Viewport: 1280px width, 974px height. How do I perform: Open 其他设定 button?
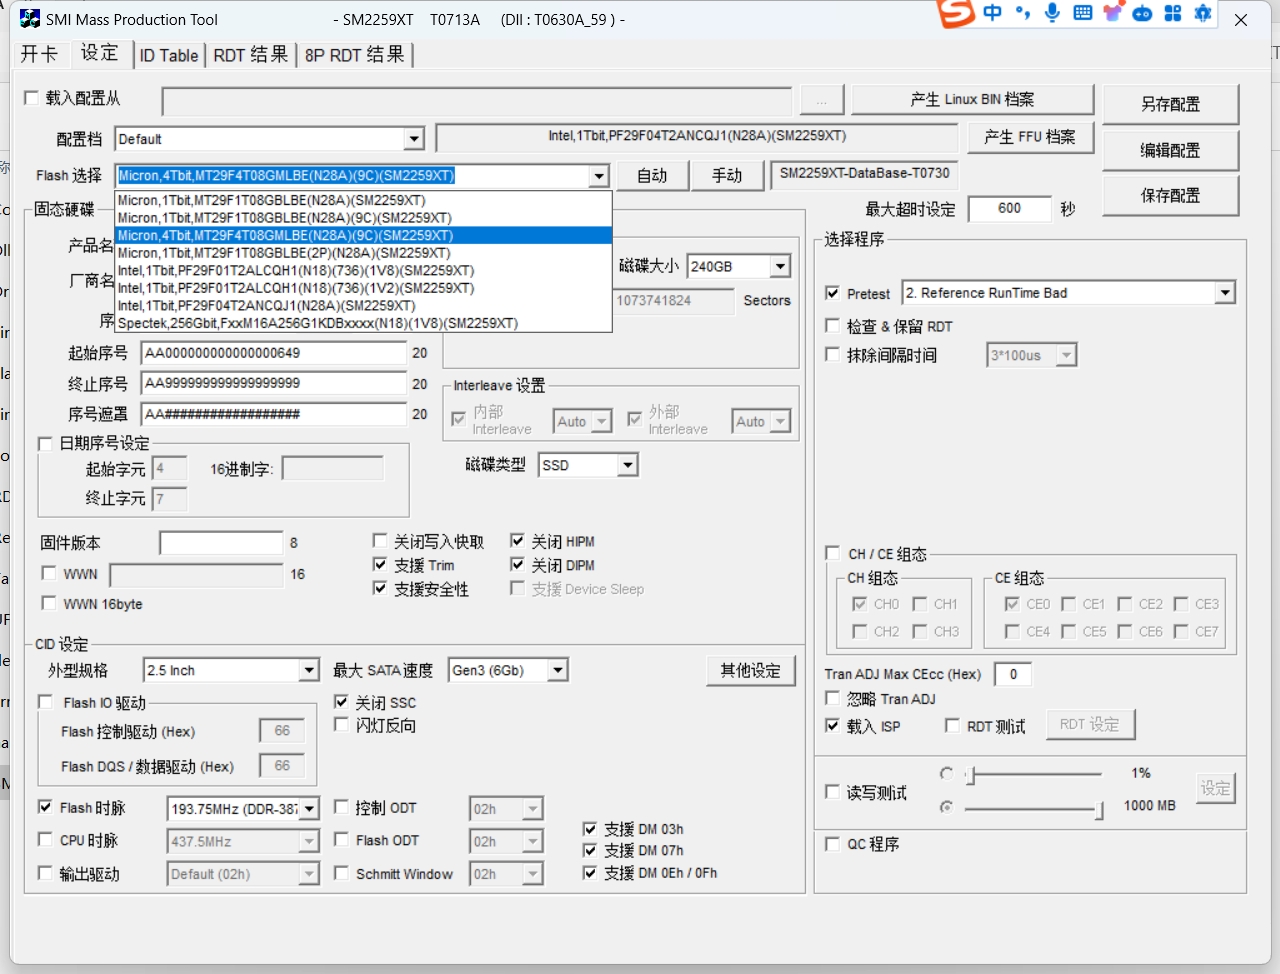[x=751, y=670]
